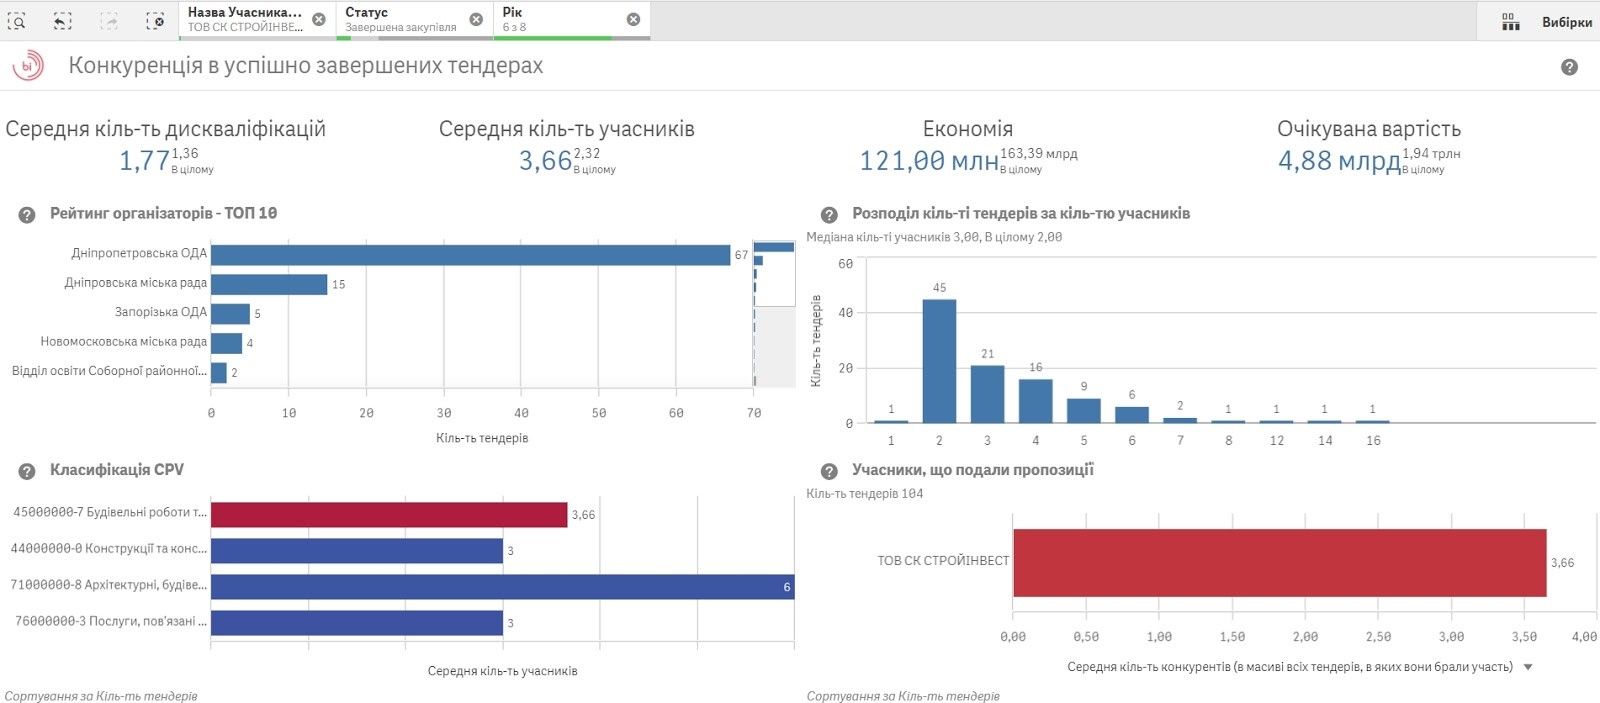The image size is (1600, 703).
Task: Step back one selection
Action: [x=62, y=20]
